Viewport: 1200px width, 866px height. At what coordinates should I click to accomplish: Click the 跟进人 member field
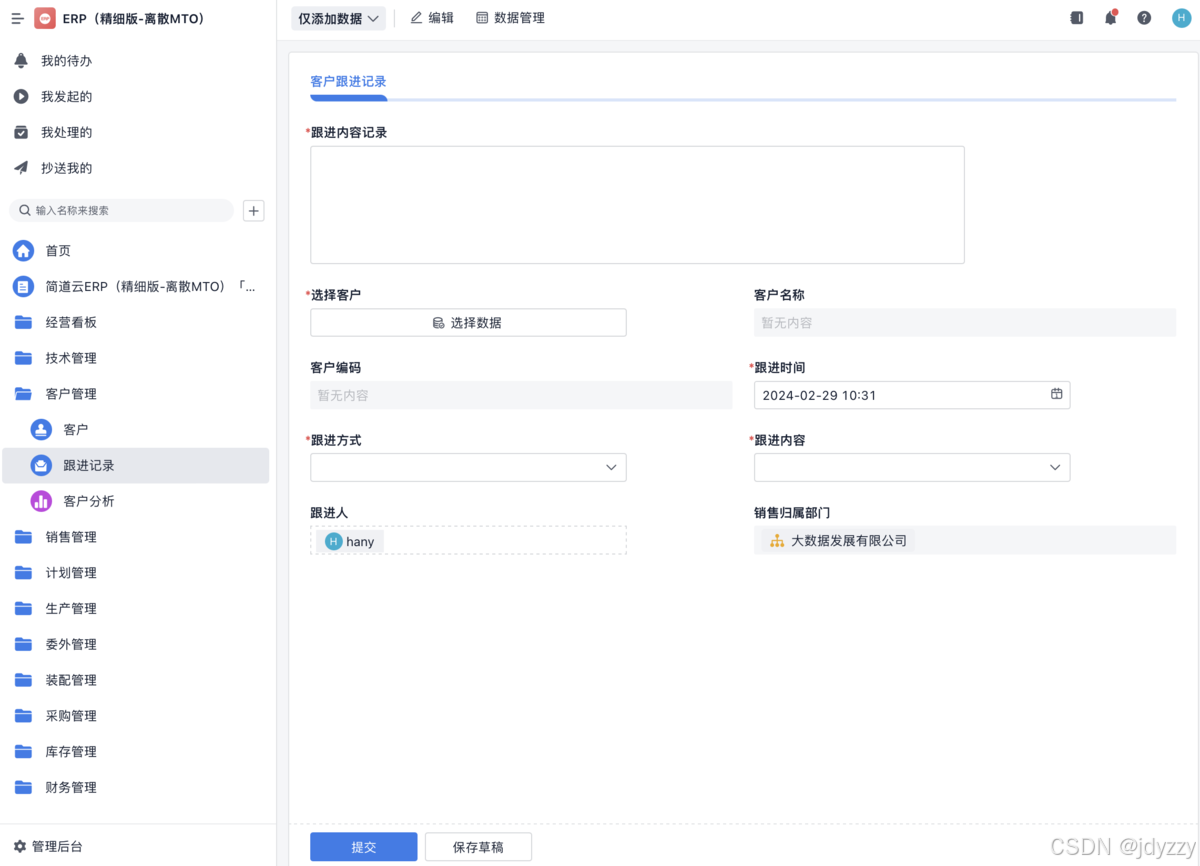468,540
